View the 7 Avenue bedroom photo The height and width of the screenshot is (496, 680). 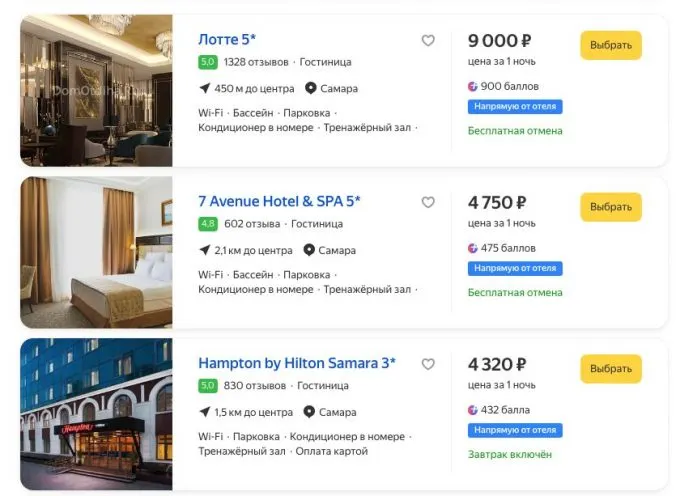point(96,252)
